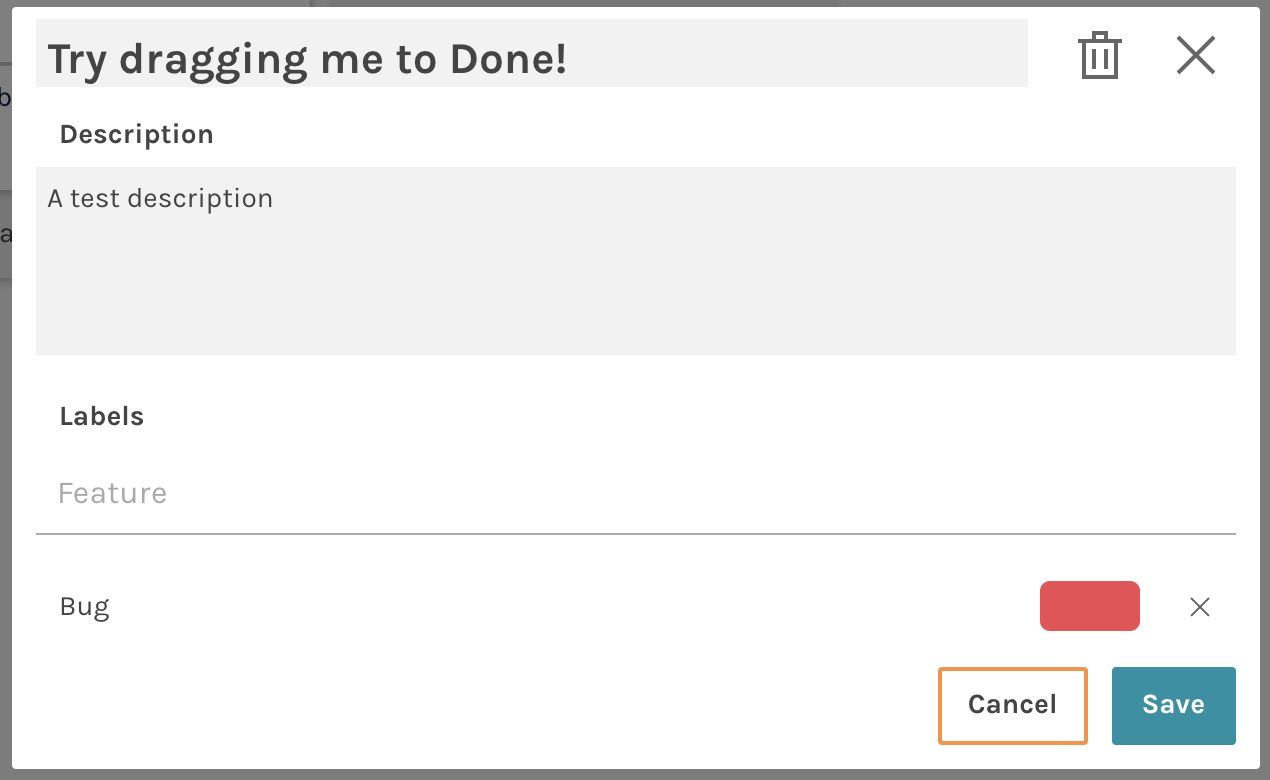
Task: Close the card dialog with the X icon
Action: pyautogui.click(x=1195, y=55)
